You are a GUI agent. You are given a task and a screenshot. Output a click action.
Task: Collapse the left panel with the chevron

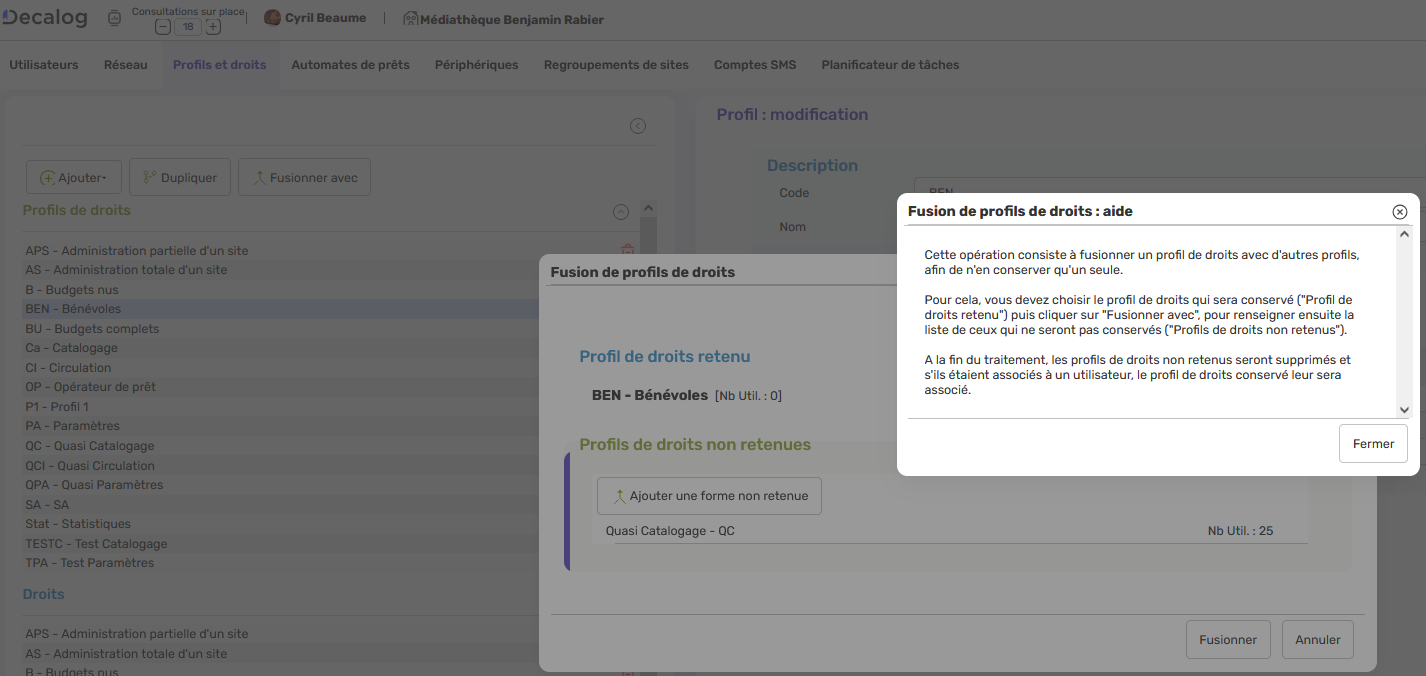(x=637, y=125)
